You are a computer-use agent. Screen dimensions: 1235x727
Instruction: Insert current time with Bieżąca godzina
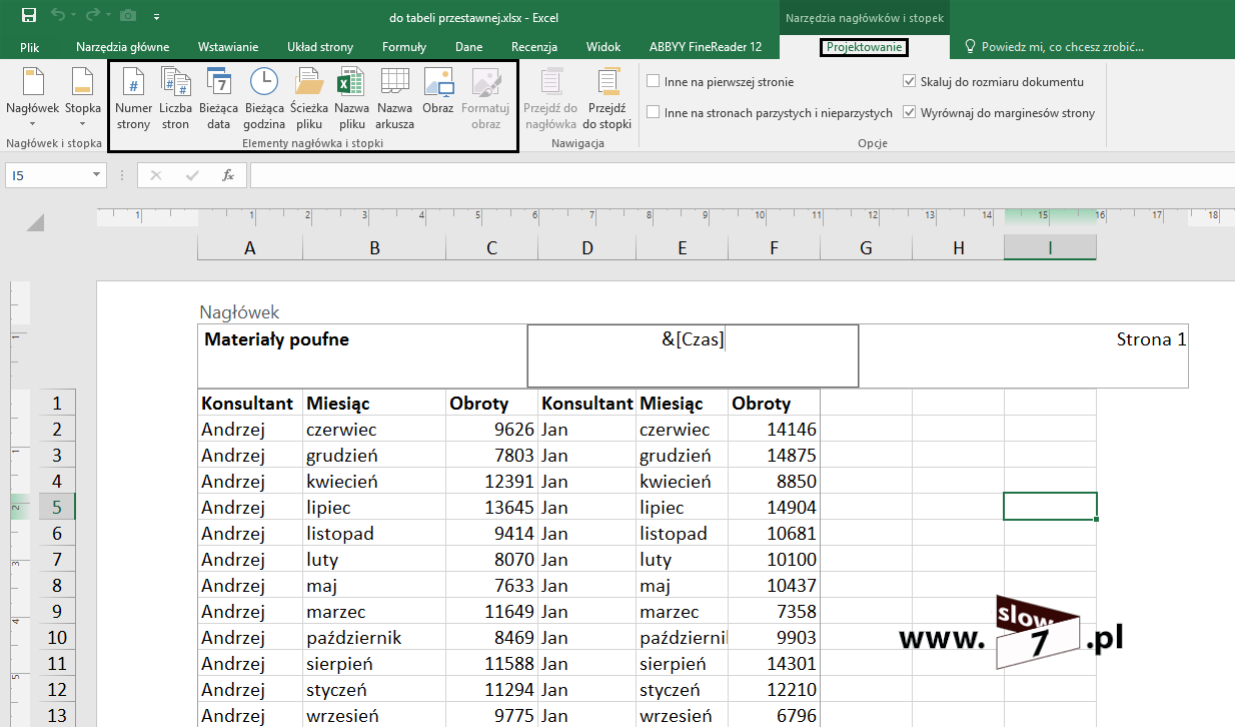pos(264,99)
